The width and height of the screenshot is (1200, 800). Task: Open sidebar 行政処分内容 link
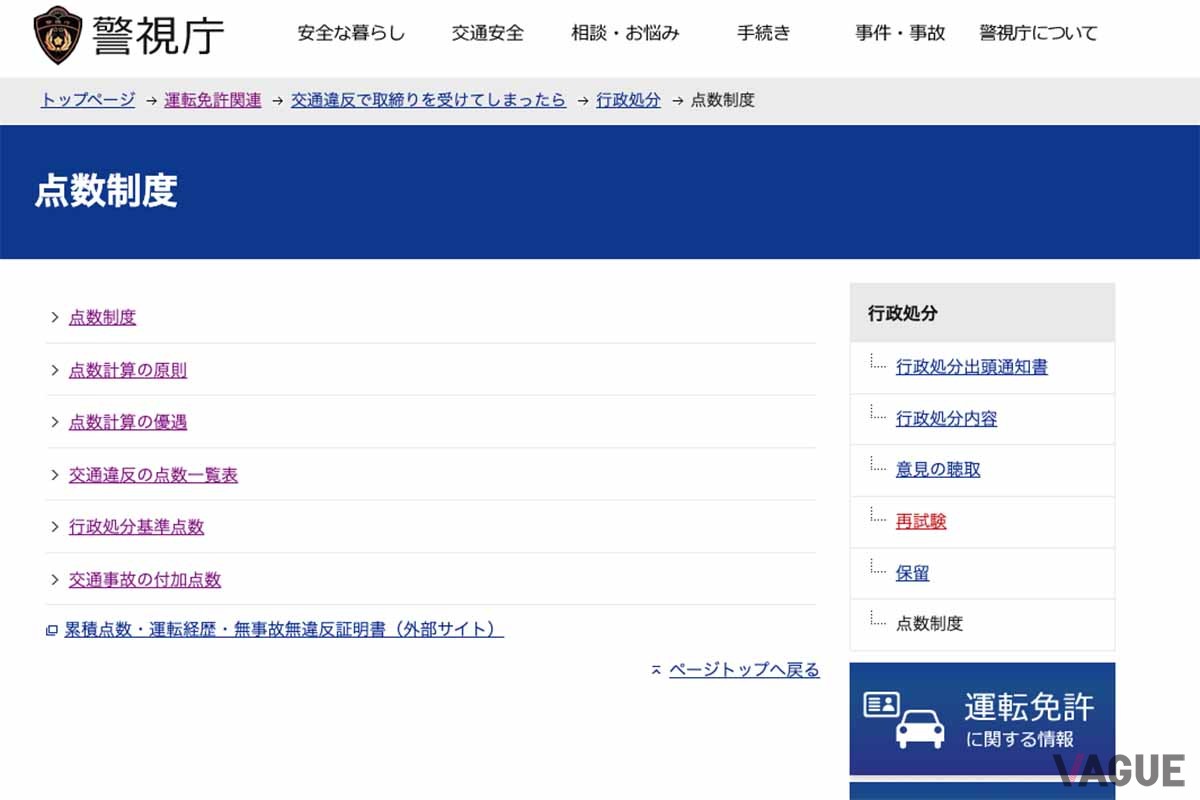947,419
